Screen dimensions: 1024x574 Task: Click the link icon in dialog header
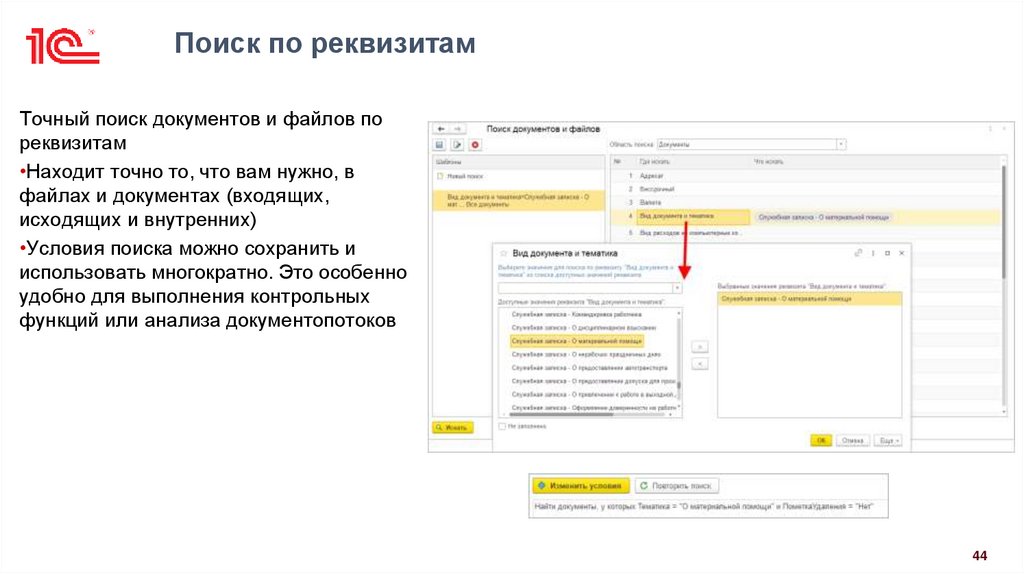coord(858,253)
